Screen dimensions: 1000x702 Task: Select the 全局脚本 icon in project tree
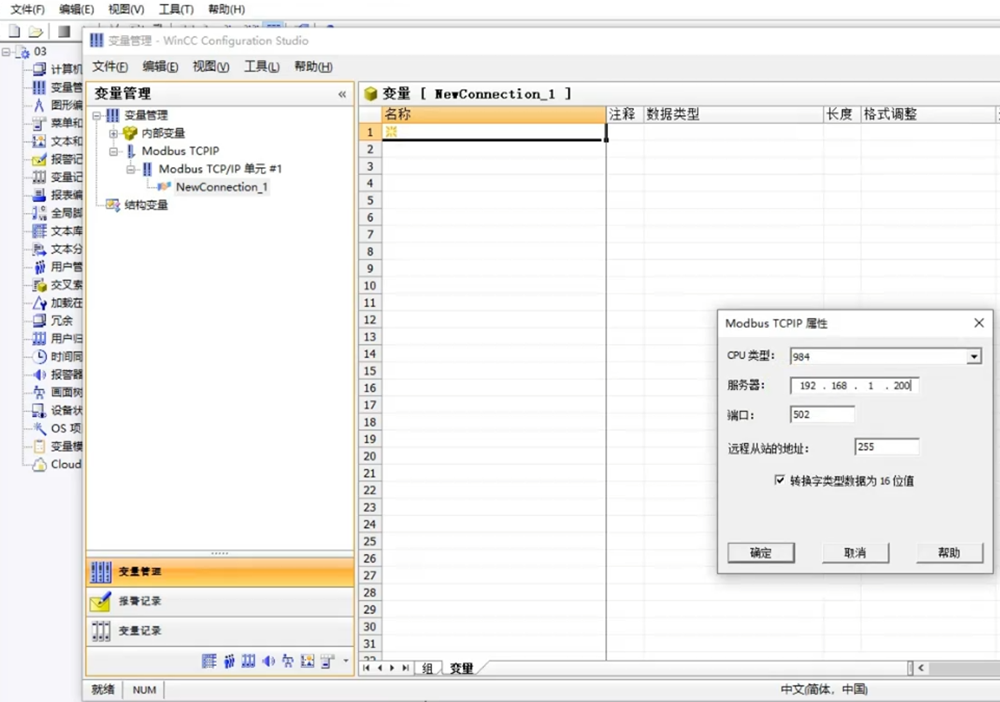[x=40, y=212]
